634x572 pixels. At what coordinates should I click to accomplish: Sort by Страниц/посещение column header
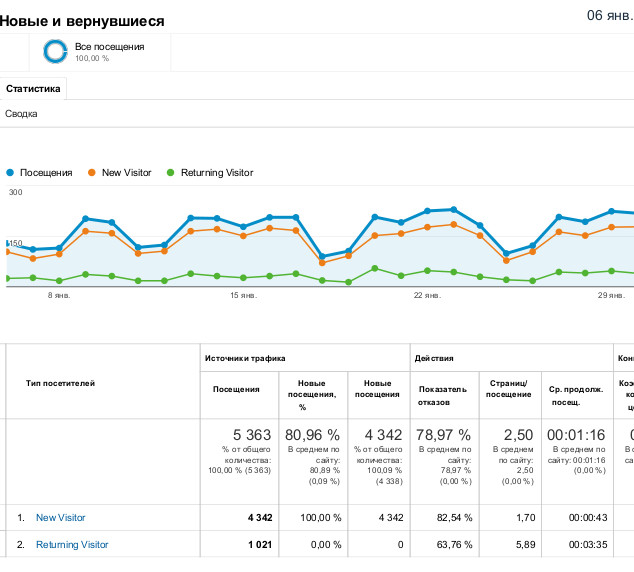510,395
